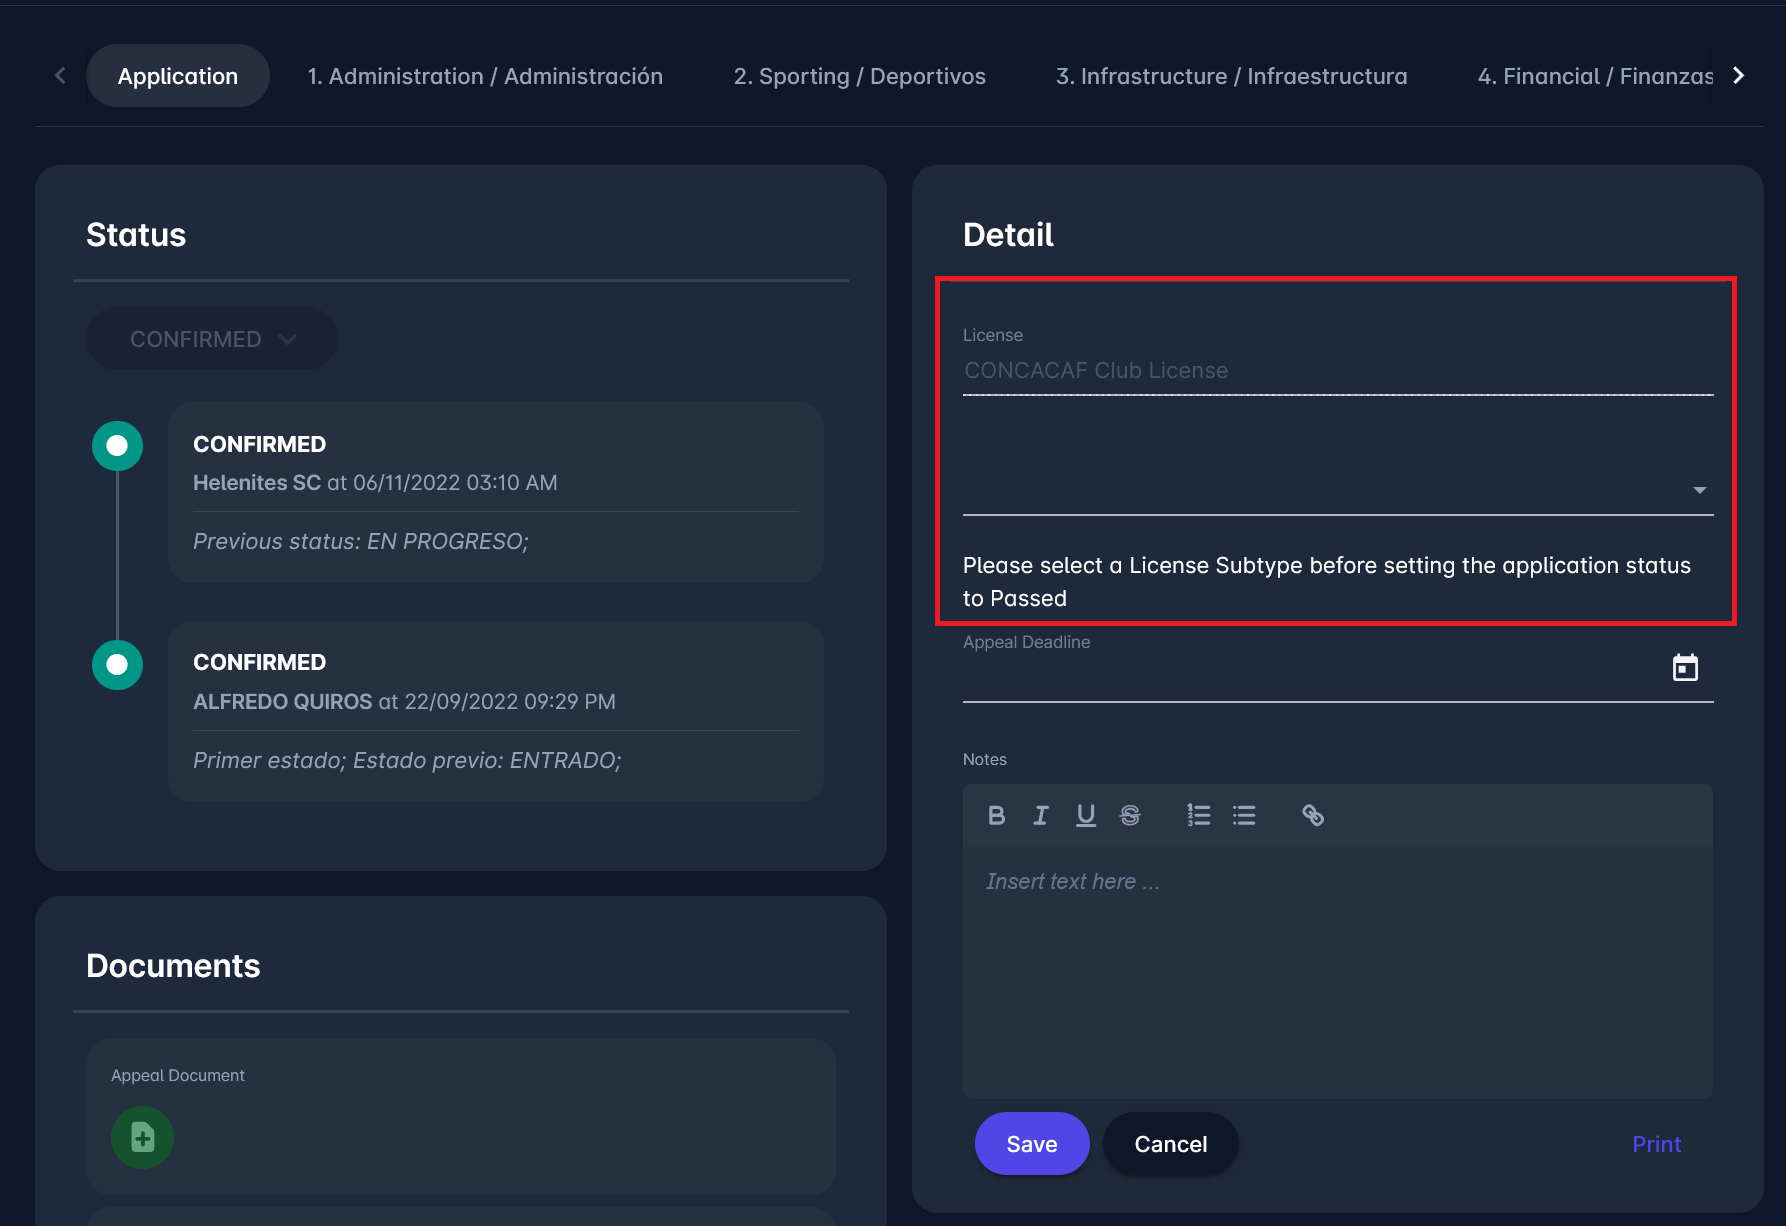Screen dimensions: 1786x1226
Task: Toggle strikethrough text formatting
Action: [1130, 816]
